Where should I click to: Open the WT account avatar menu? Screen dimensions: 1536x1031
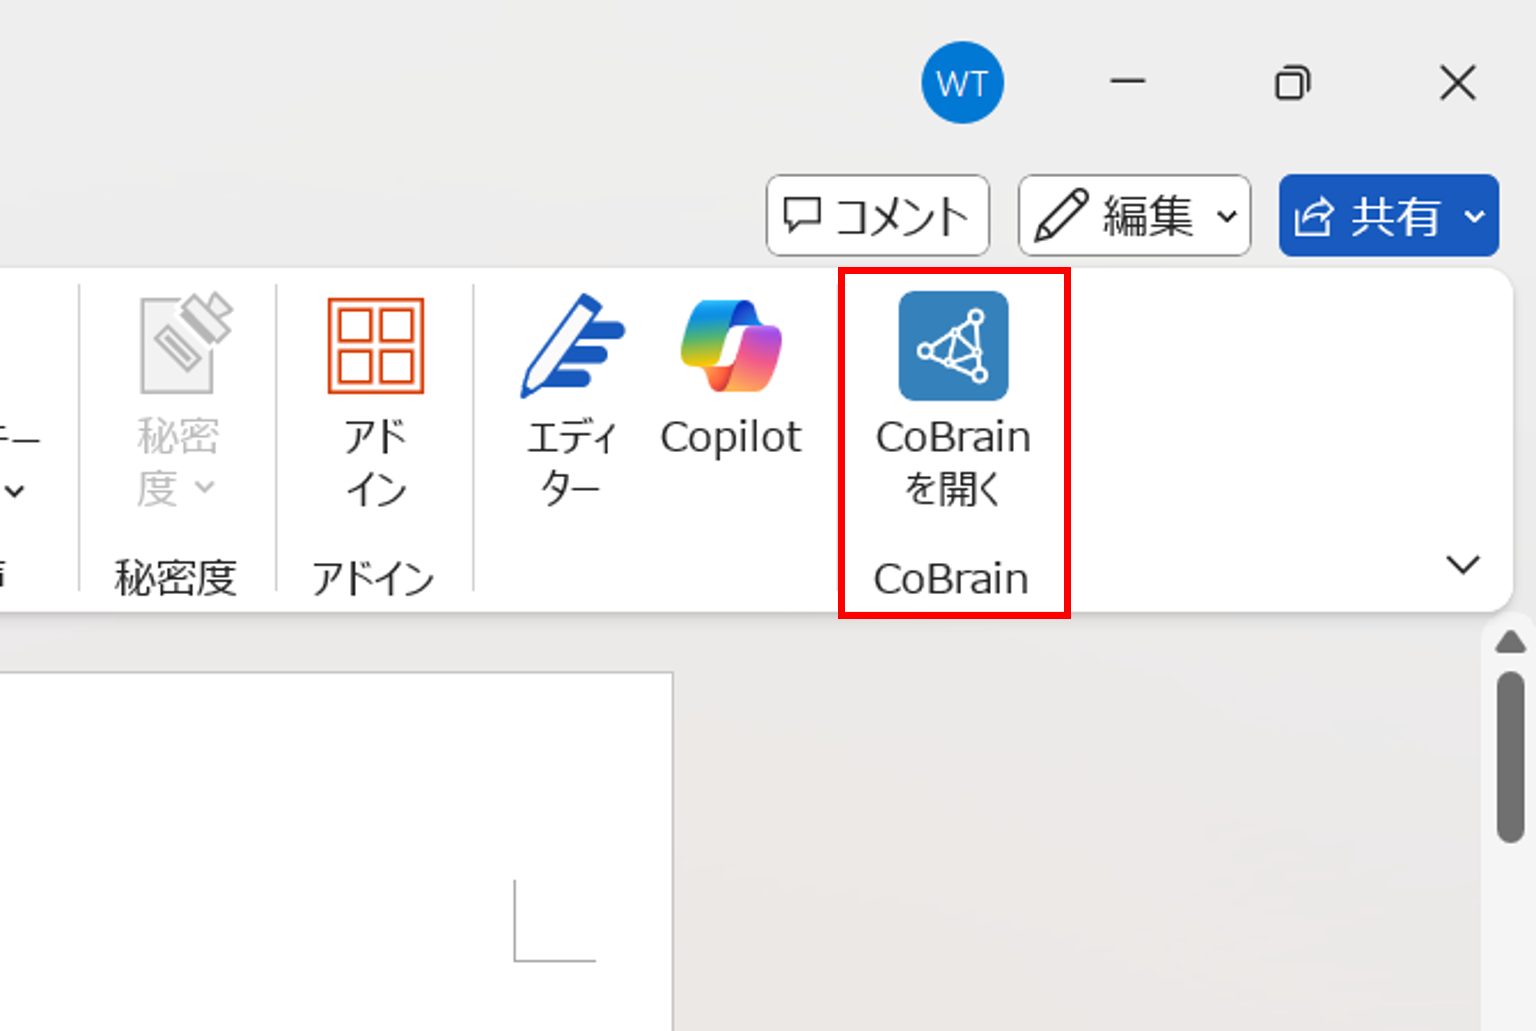tap(962, 83)
